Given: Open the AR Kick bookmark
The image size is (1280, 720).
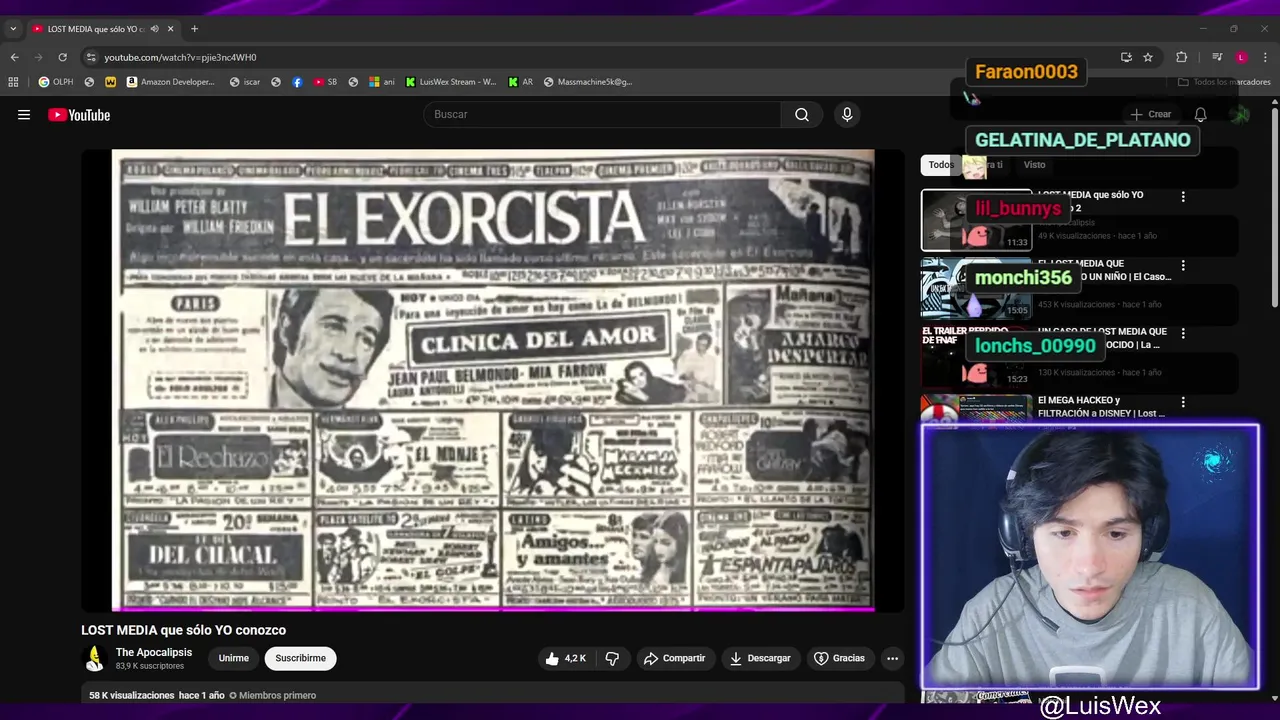Looking at the screenshot, I should tap(521, 82).
